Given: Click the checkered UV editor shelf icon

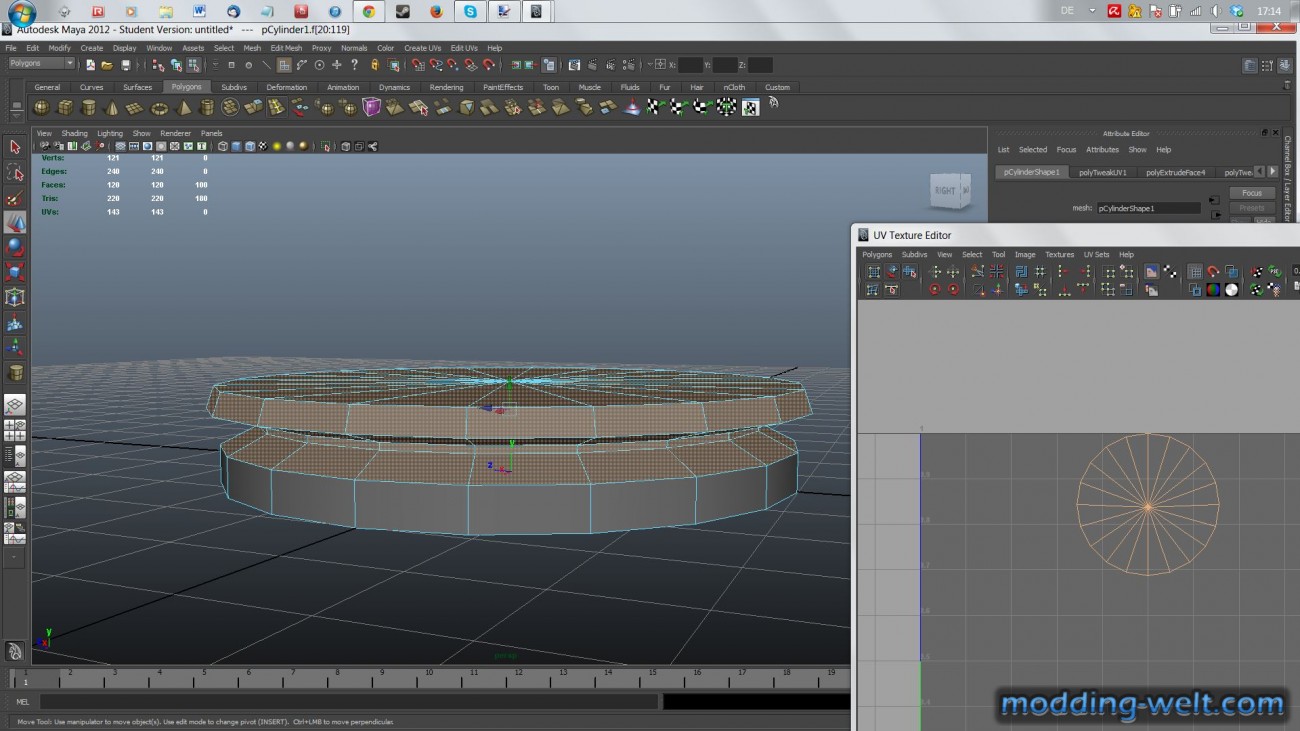Looking at the screenshot, I should tap(750, 107).
